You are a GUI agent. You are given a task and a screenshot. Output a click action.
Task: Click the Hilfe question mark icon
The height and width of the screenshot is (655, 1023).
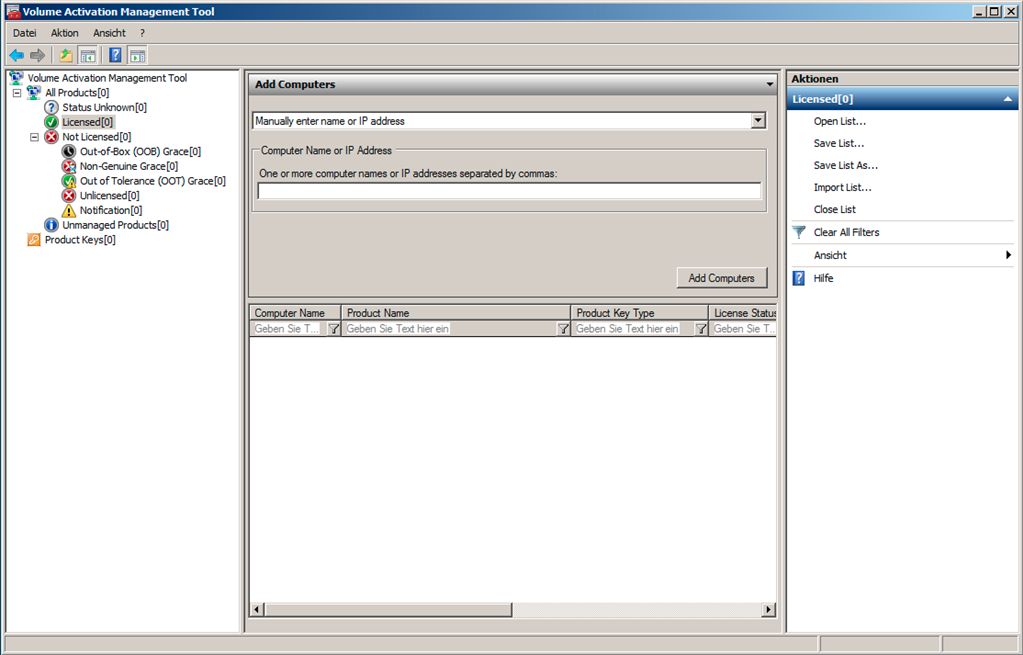tap(799, 279)
